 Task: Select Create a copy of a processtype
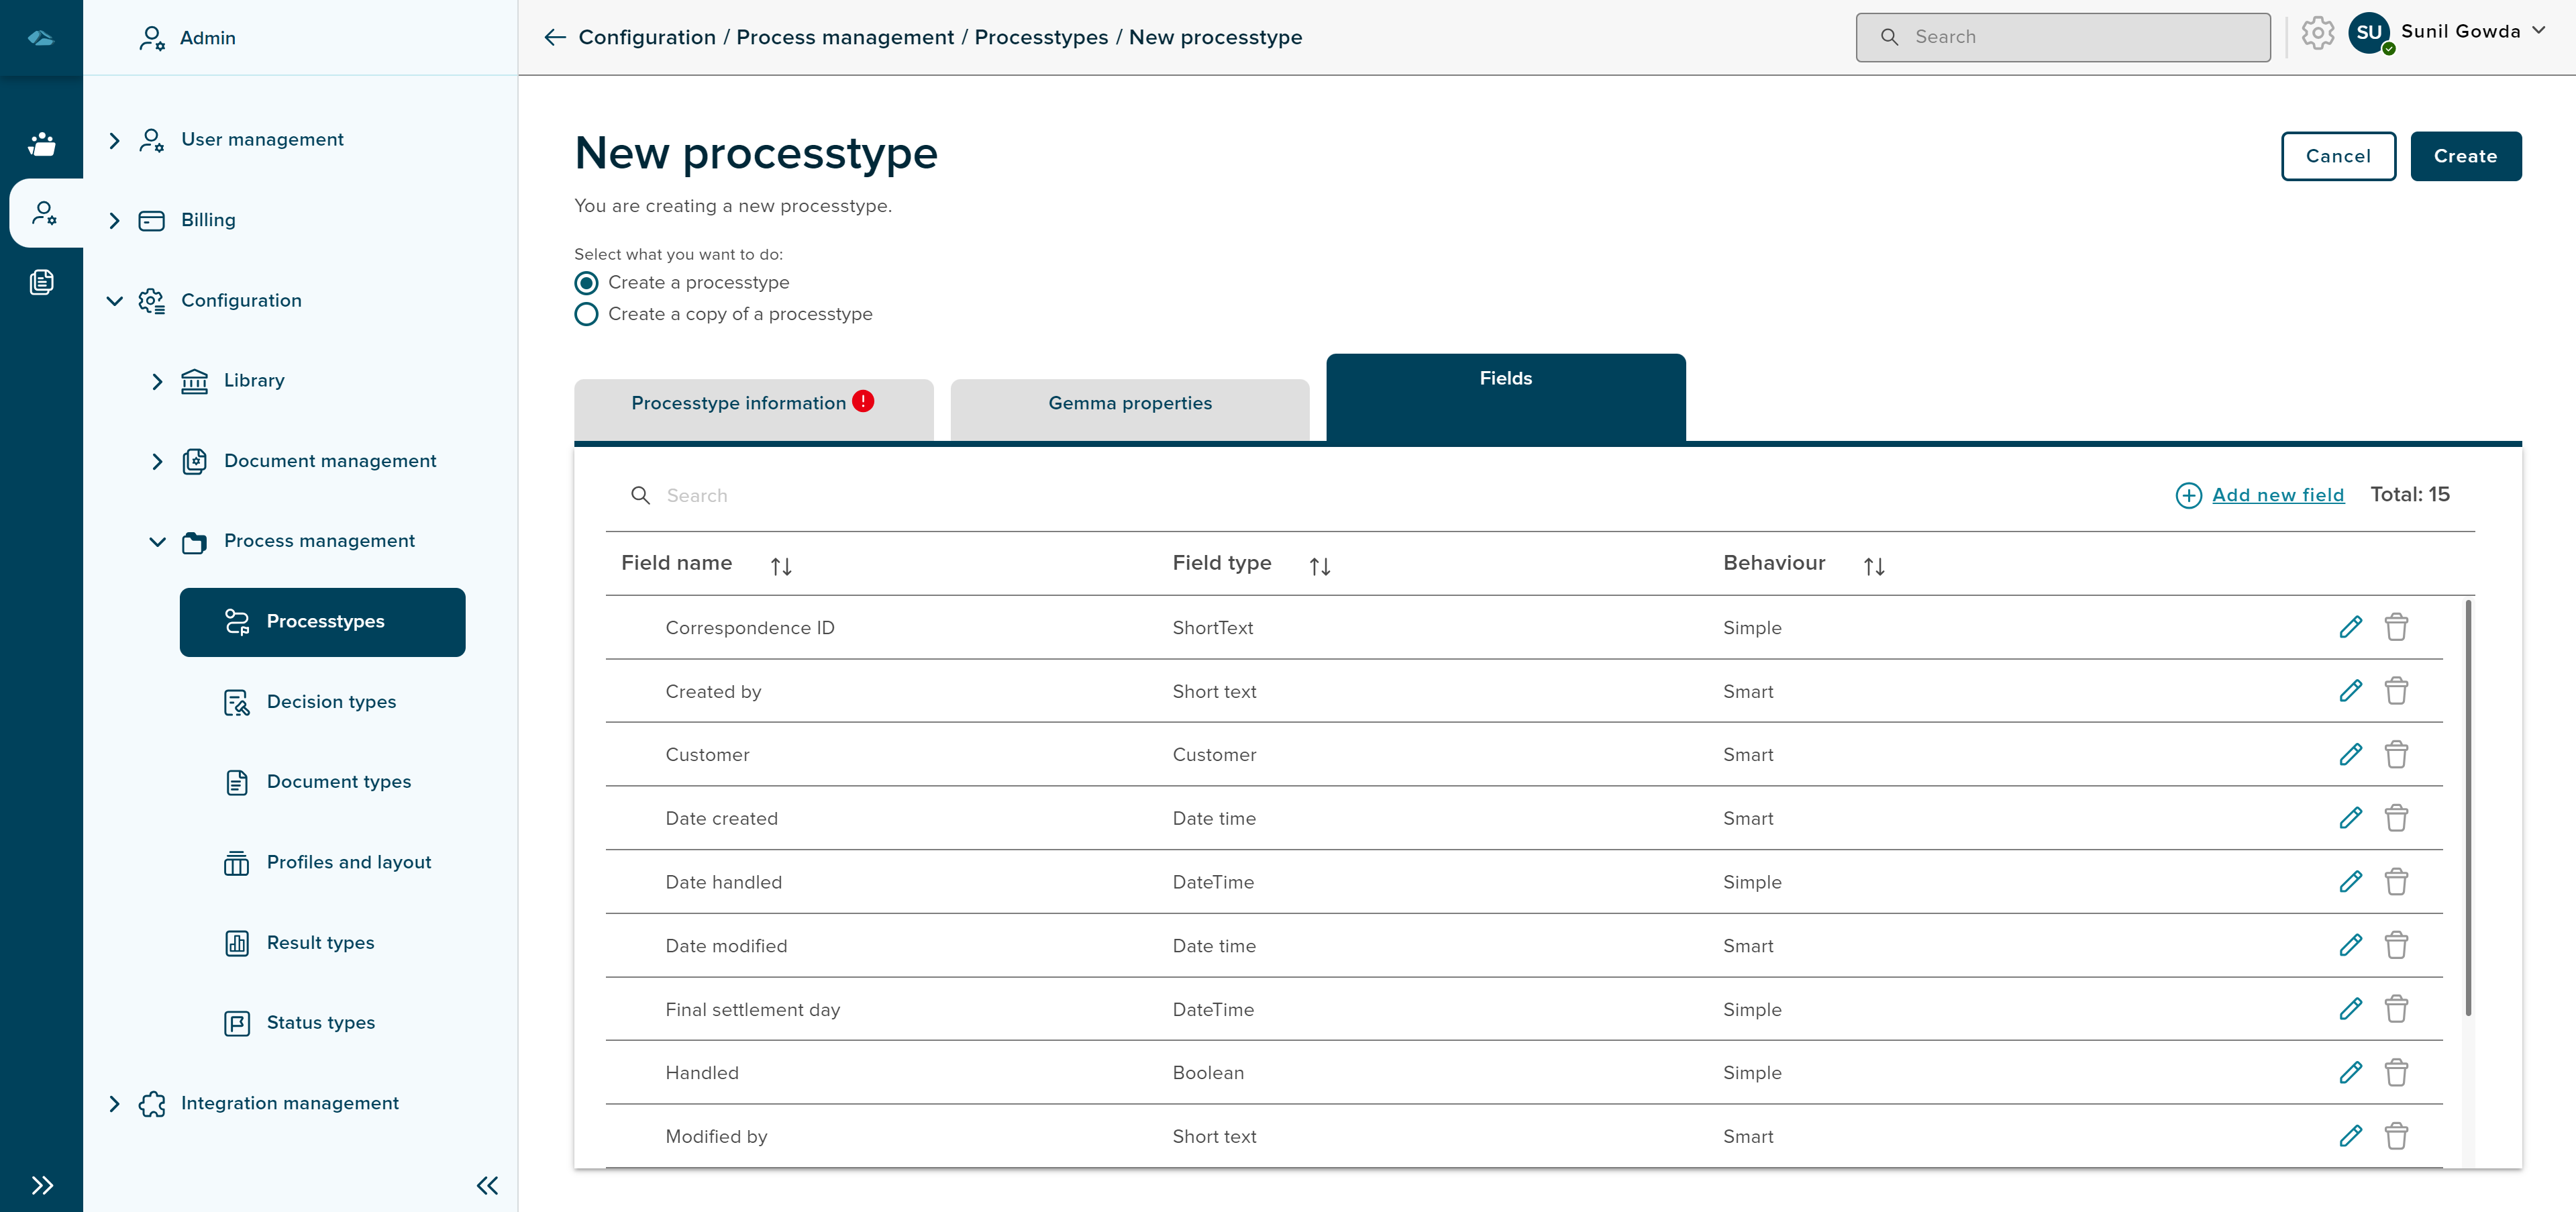[x=587, y=314]
